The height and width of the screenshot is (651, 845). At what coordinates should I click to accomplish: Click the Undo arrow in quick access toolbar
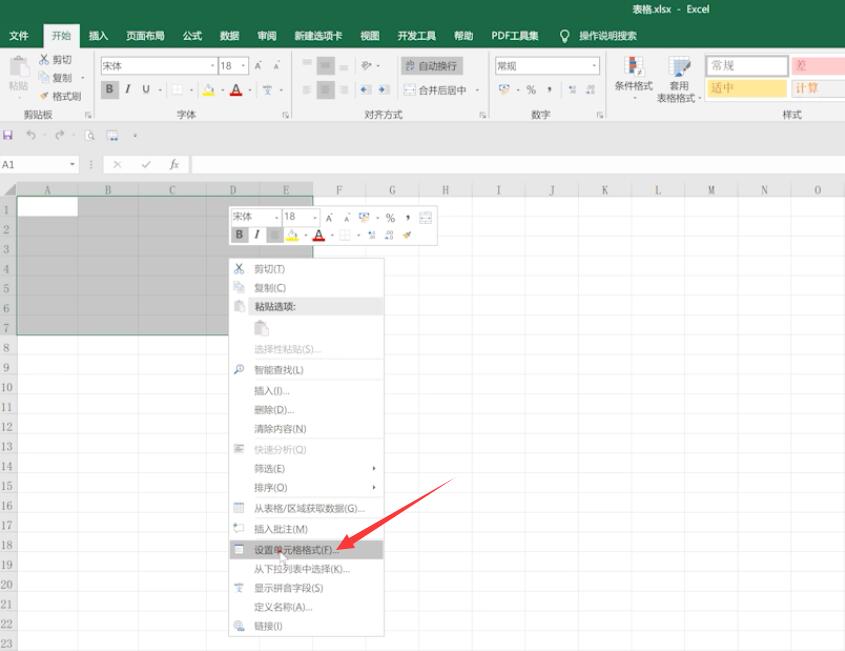(31, 135)
